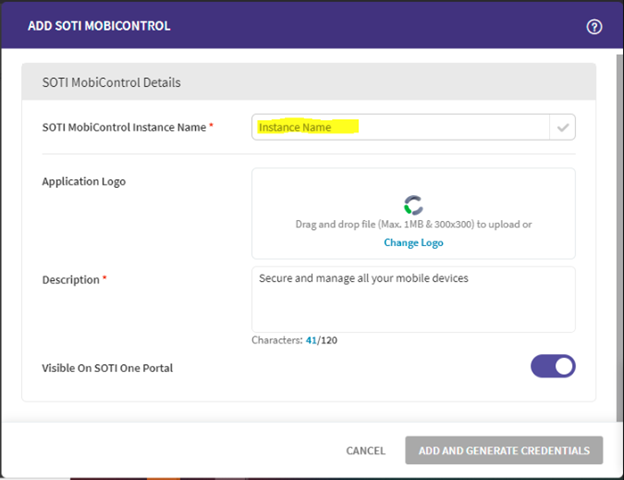624x480 pixels.
Task: Click ADD AND GENERATE CREDENTIALS button
Action: [504, 450]
